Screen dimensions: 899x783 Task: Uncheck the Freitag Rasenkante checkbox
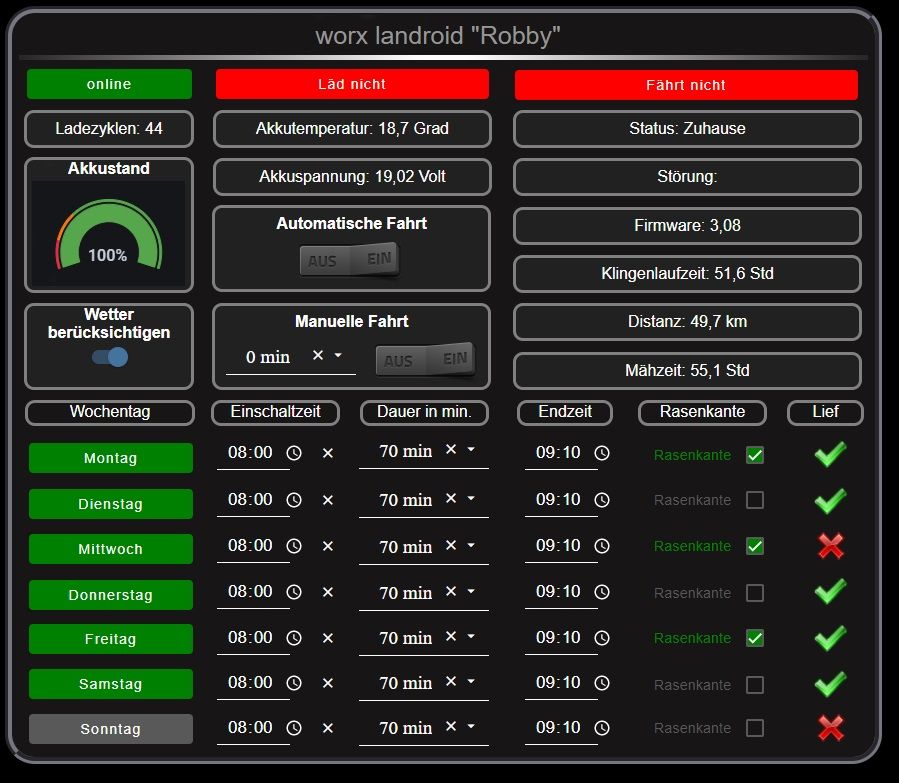(x=755, y=638)
